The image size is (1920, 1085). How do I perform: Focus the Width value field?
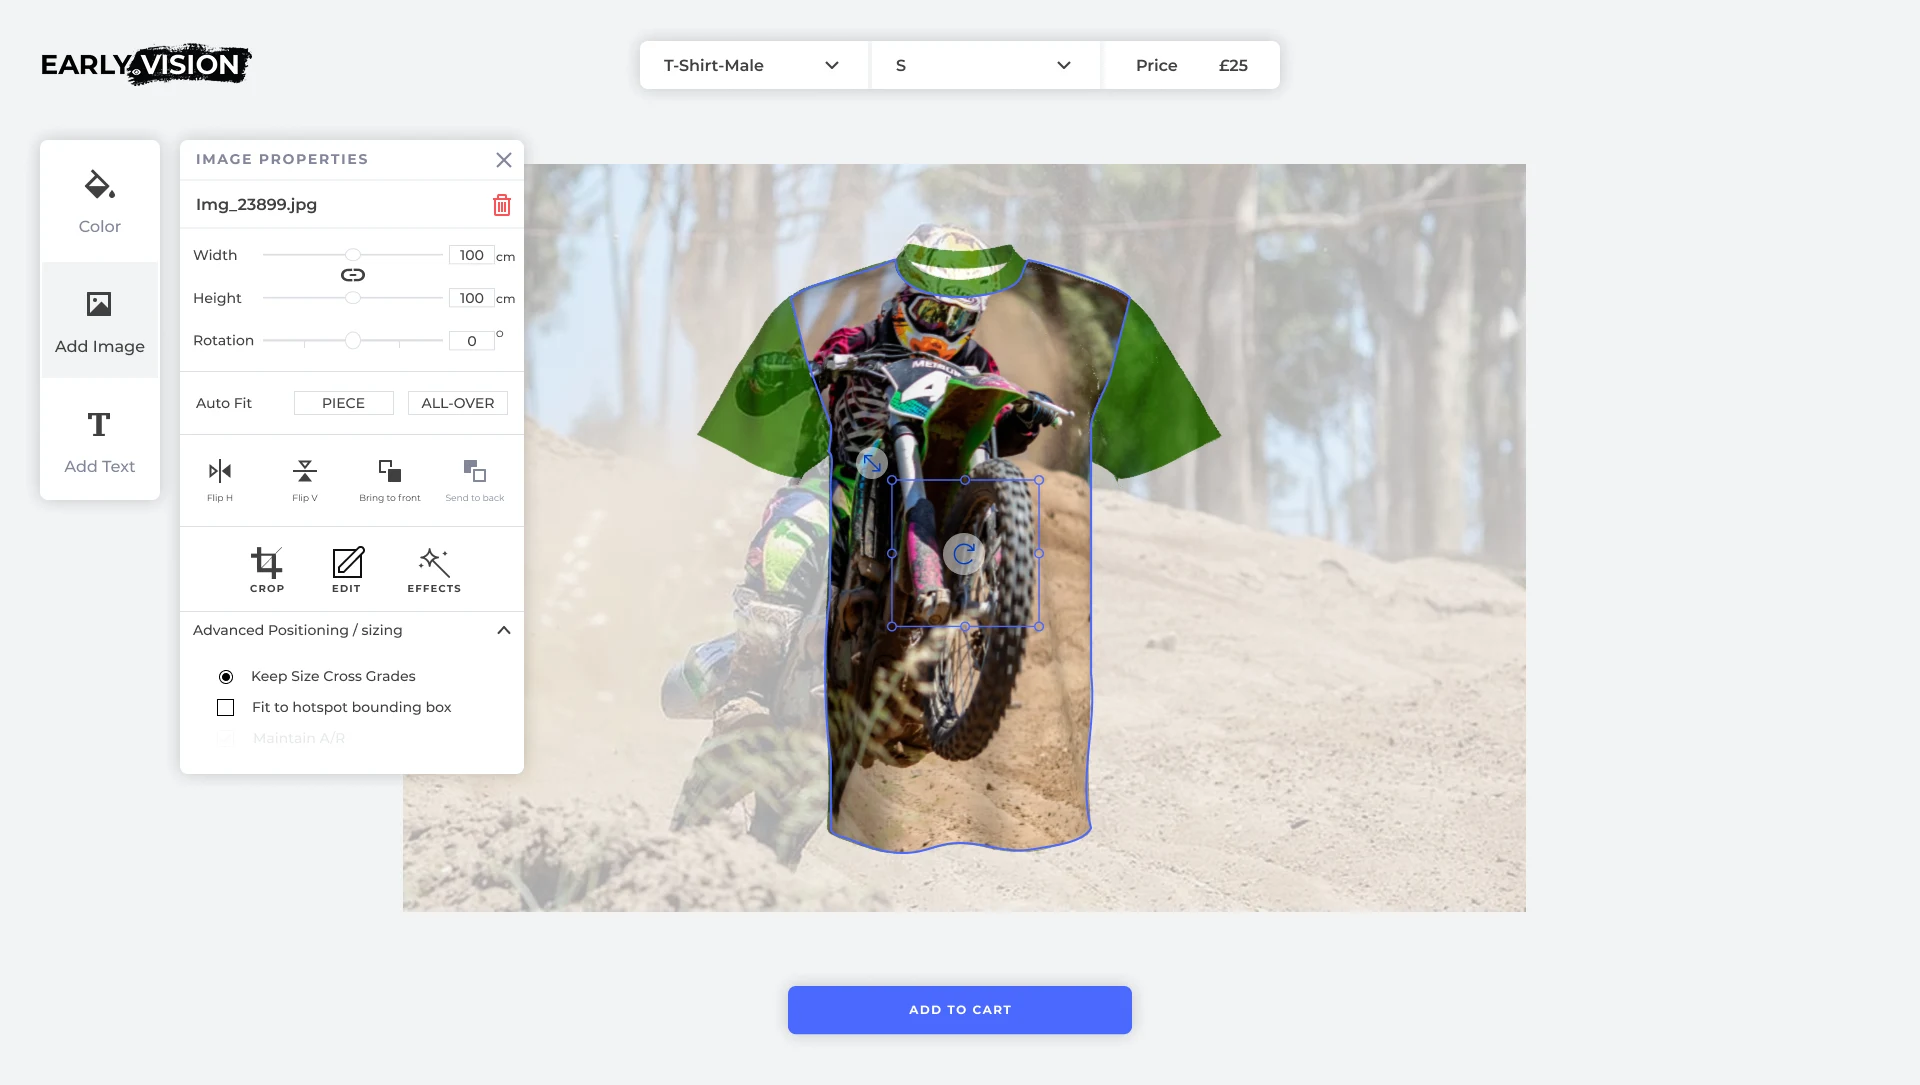point(472,255)
